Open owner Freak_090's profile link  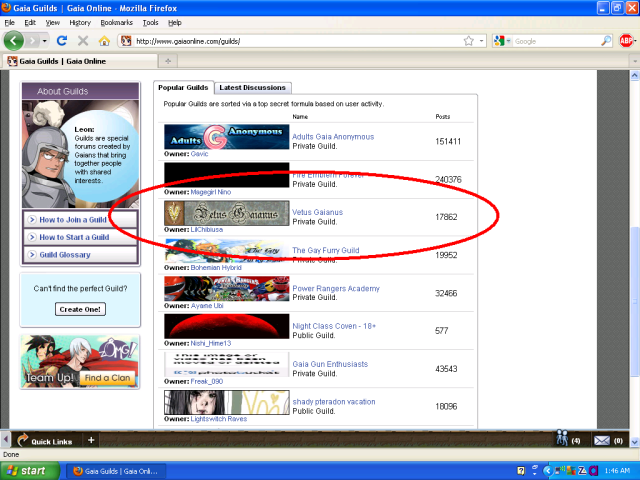tap(207, 381)
